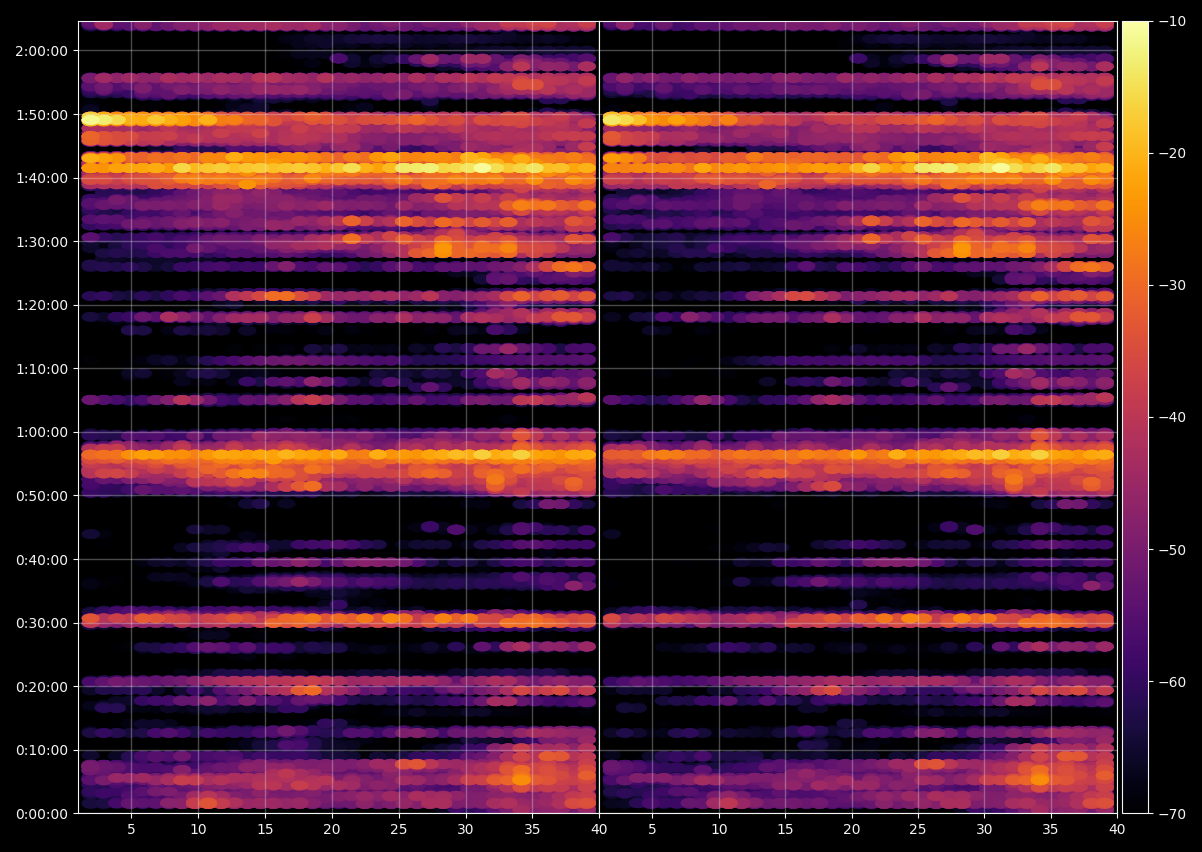Click the 1:40:00 time axis label
1202x852 pixels.
[x=41, y=178]
